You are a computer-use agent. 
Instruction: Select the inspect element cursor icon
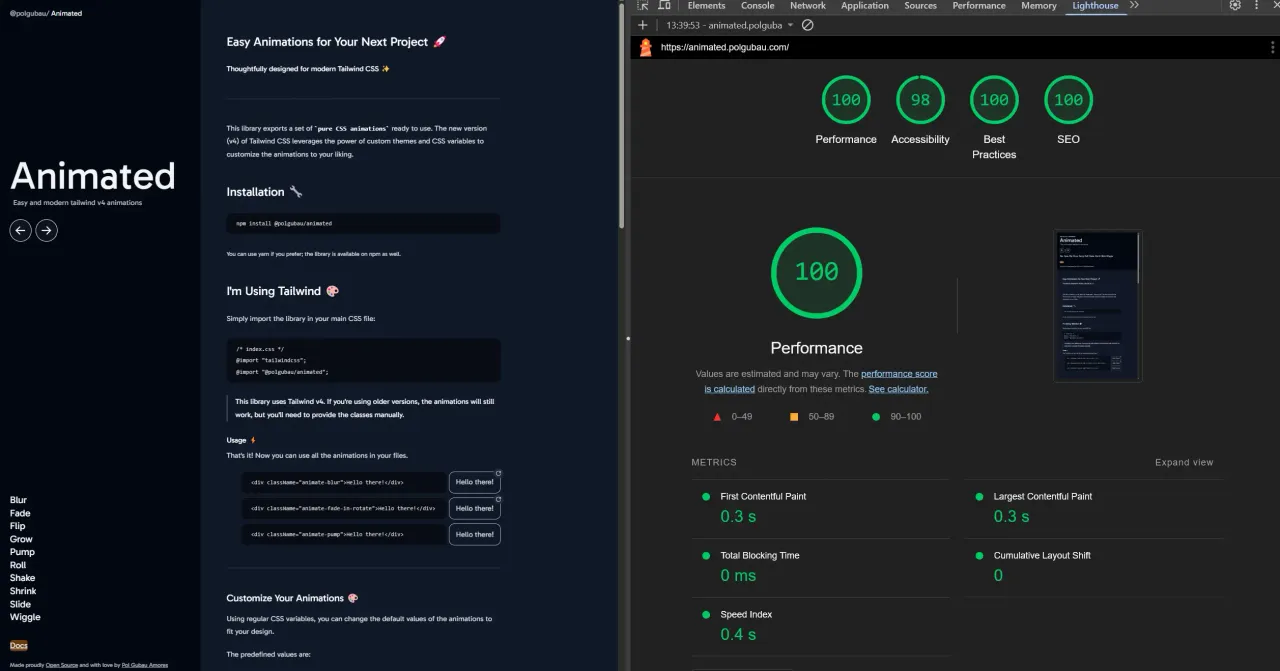tap(643, 6)
